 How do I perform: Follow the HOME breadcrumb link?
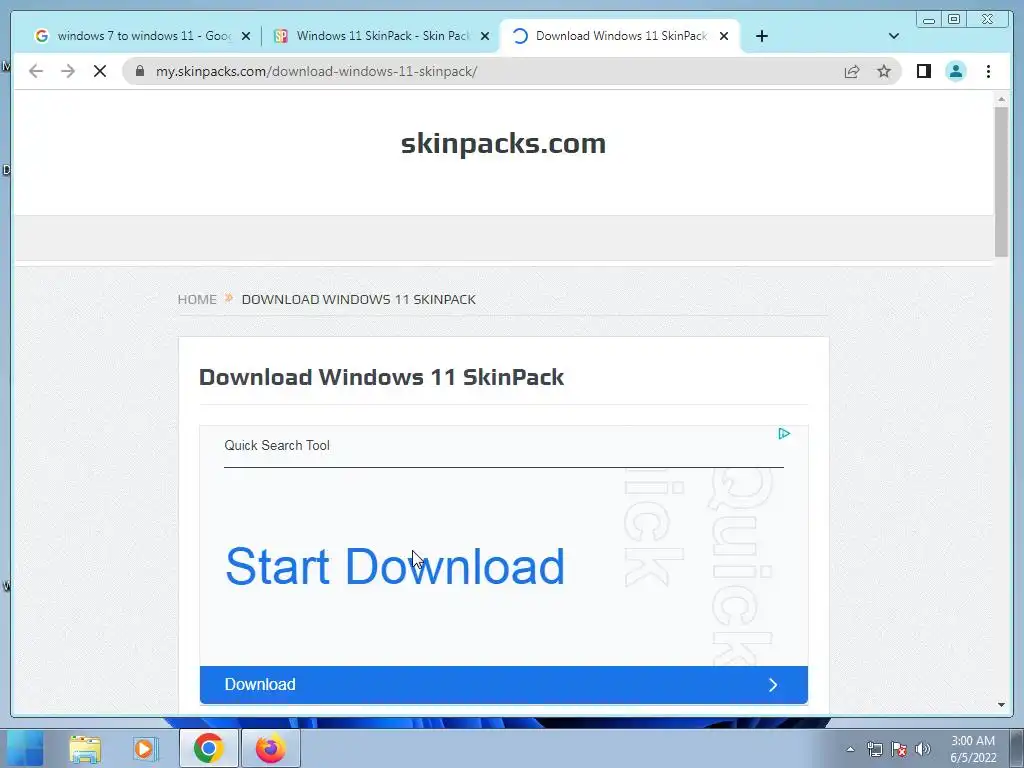coord(197,299)
